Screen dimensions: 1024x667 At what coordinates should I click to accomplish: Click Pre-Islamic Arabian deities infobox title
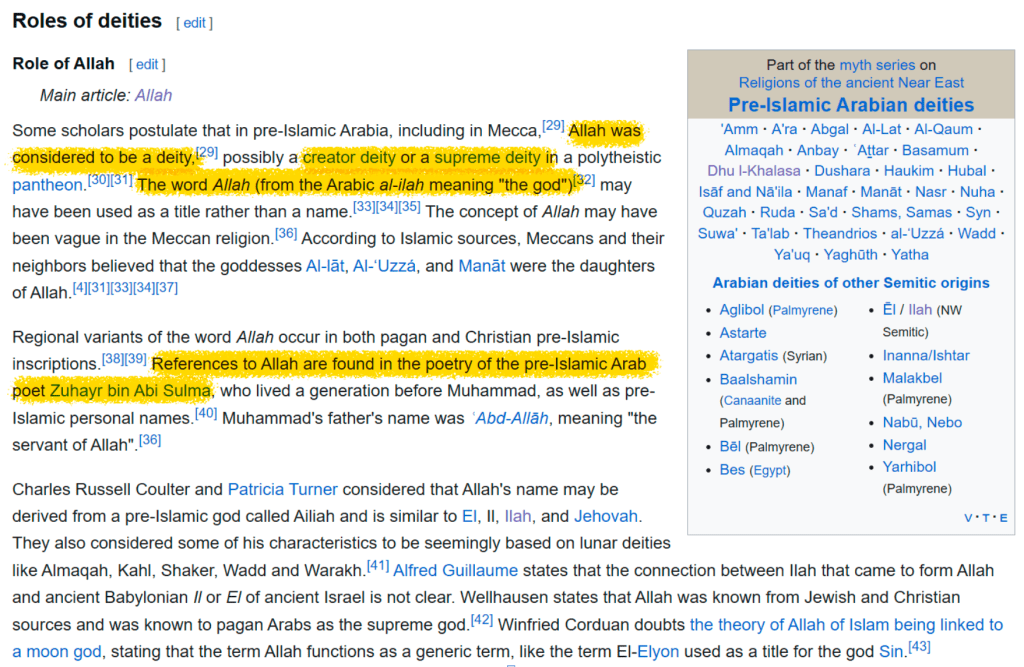pyautogui.click(x=851, y=105)
